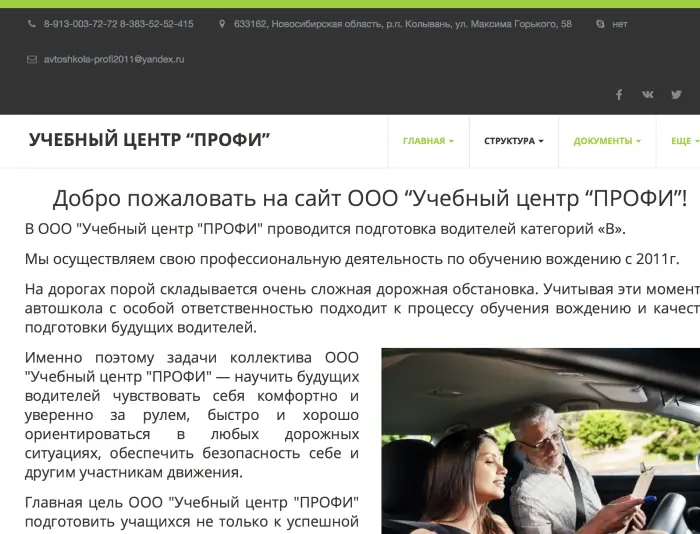The width and height of the screenshot is (700, 534).
Task: Click the Skype icon in top bar
Action: 599,23
